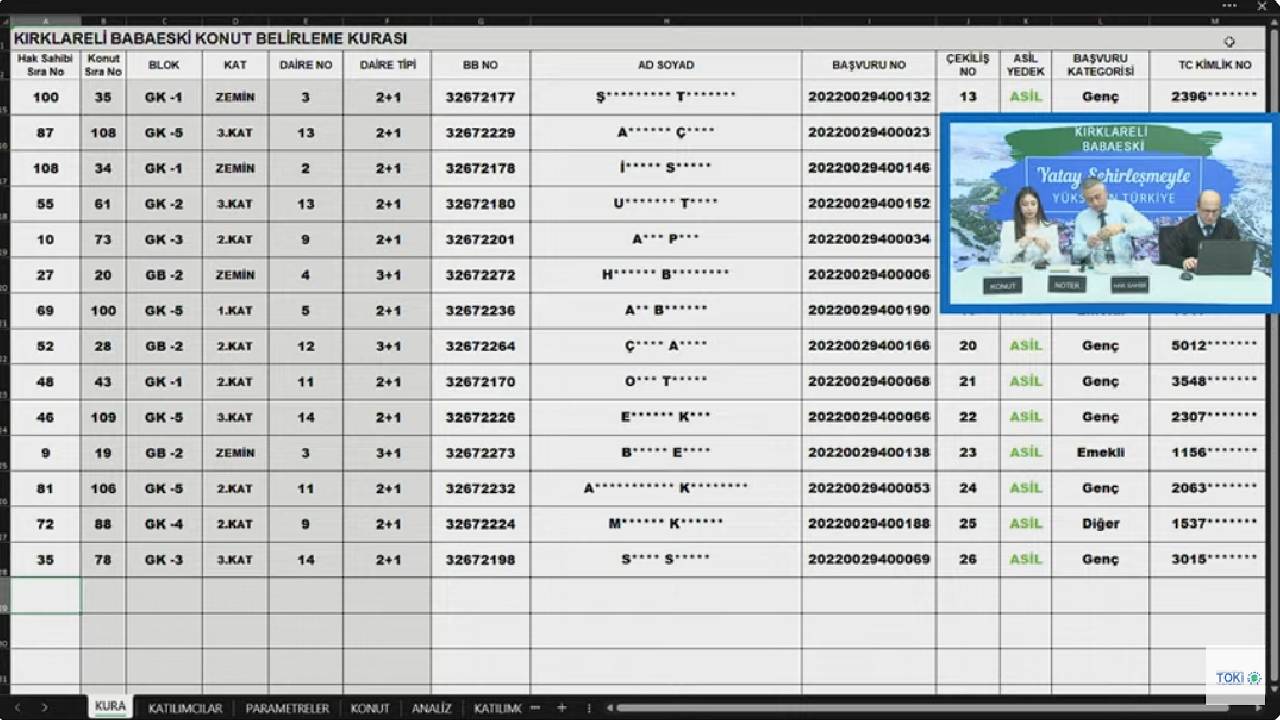Add a new sheet with plus icon
The image size is (1280, 720).
pos(561,708)
